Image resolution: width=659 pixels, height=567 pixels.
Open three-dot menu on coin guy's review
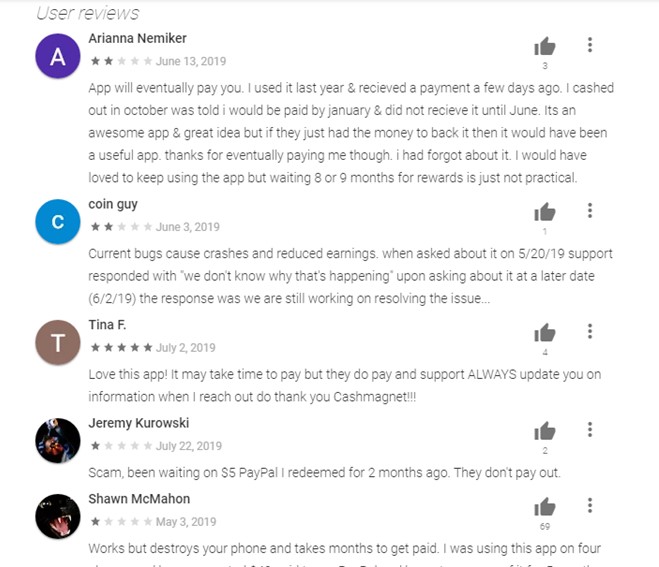click(x=590, y=211)
